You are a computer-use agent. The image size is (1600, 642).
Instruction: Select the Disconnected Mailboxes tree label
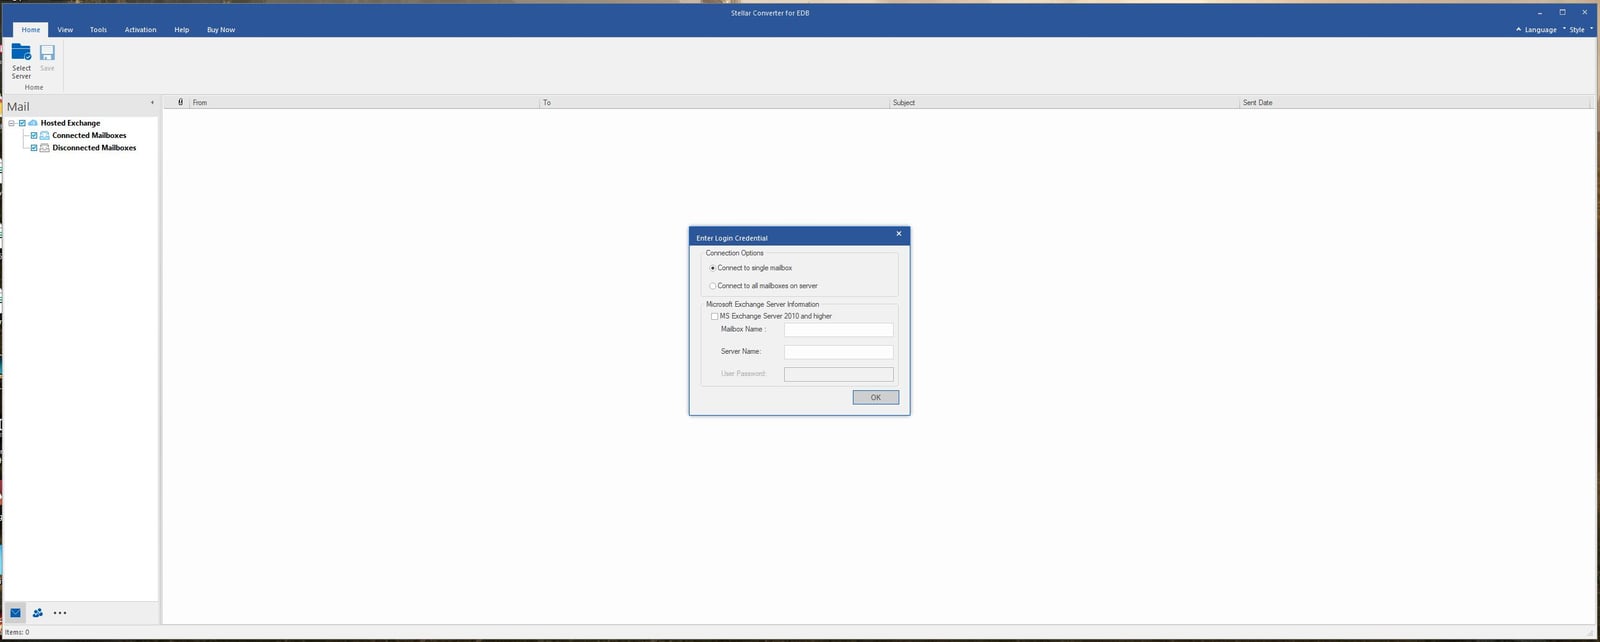[94, 148]
